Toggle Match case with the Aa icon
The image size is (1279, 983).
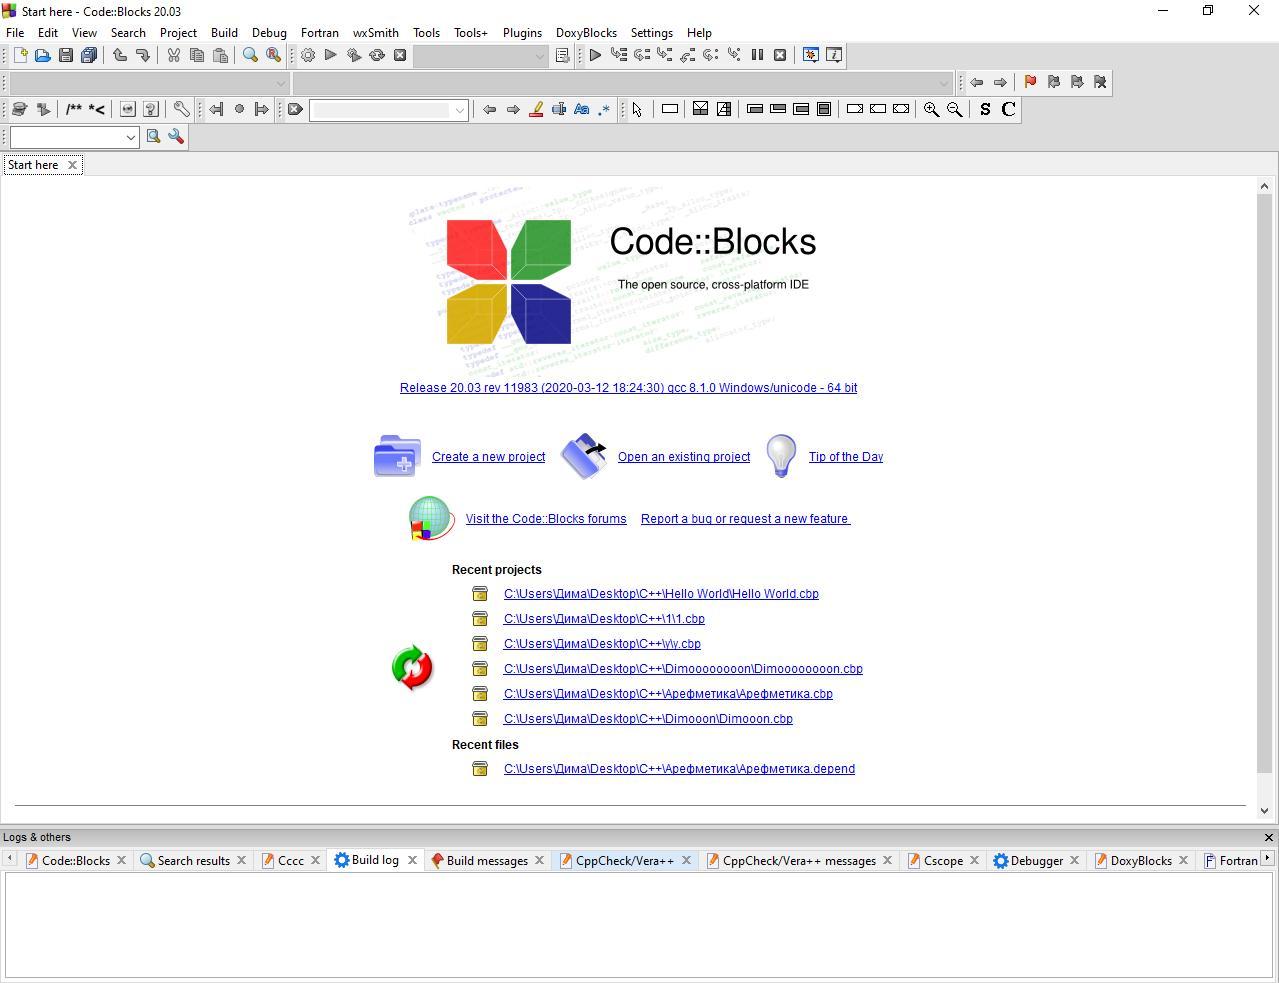(x=582, y=110)
